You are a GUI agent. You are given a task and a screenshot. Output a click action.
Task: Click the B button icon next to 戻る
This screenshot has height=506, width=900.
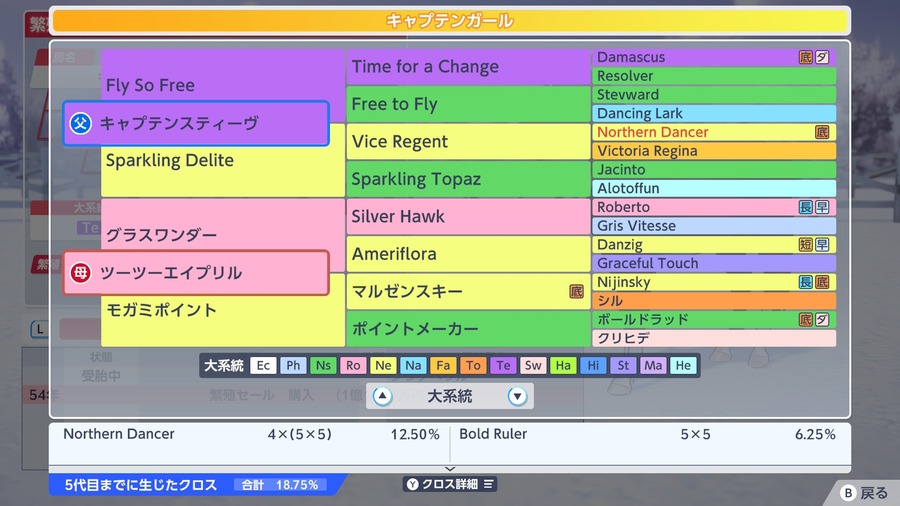coord(848,493)
